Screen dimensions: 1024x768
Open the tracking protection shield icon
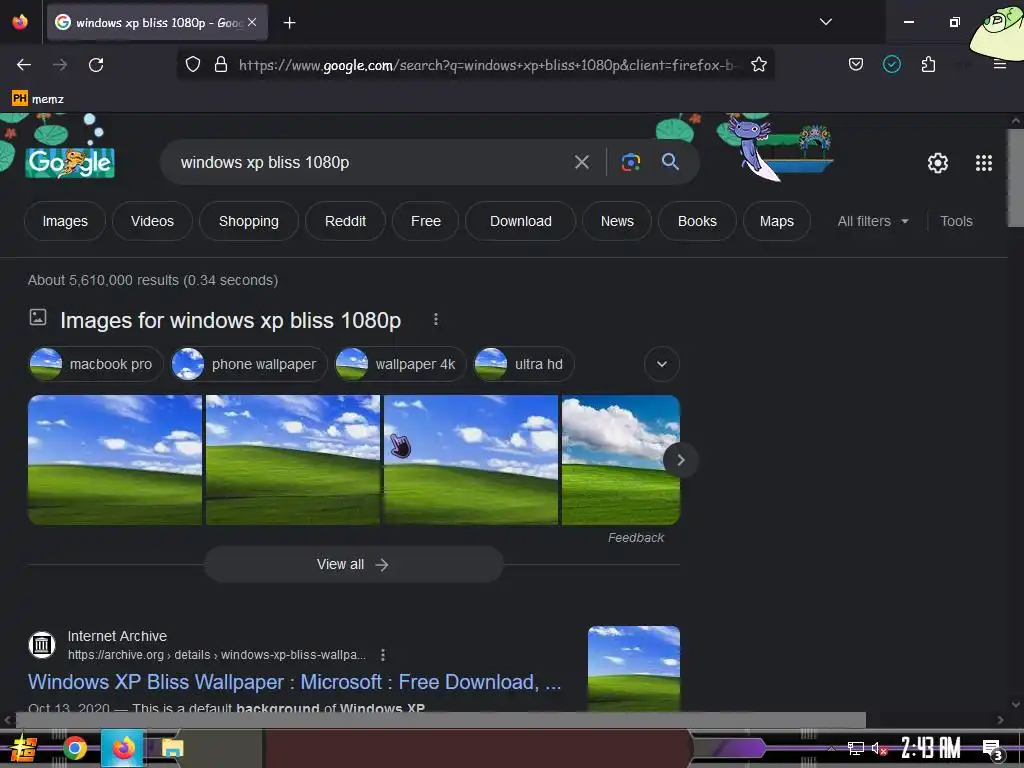click(193, 64)
